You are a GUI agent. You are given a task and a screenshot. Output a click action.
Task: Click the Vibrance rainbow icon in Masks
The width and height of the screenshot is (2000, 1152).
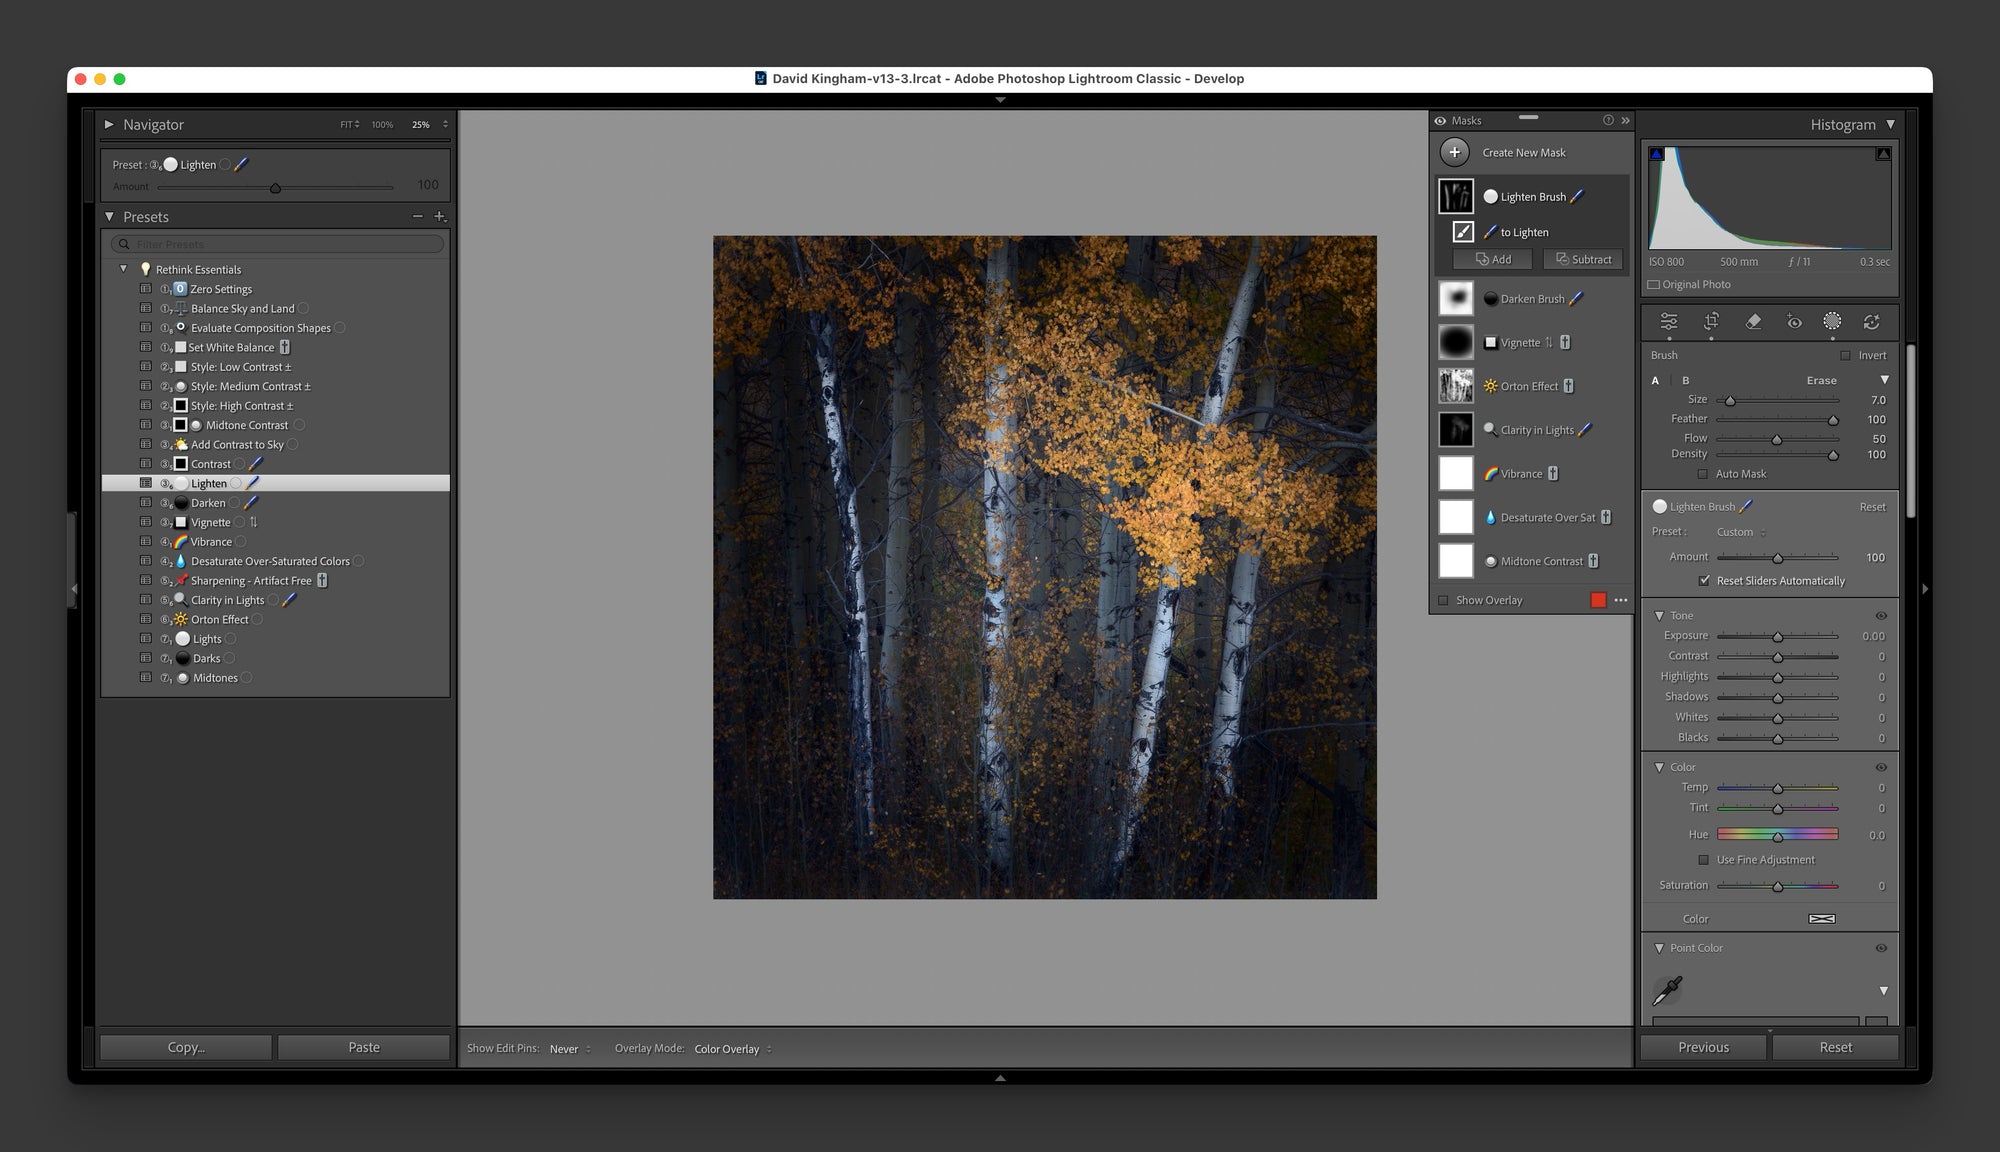pos(1490,474)
